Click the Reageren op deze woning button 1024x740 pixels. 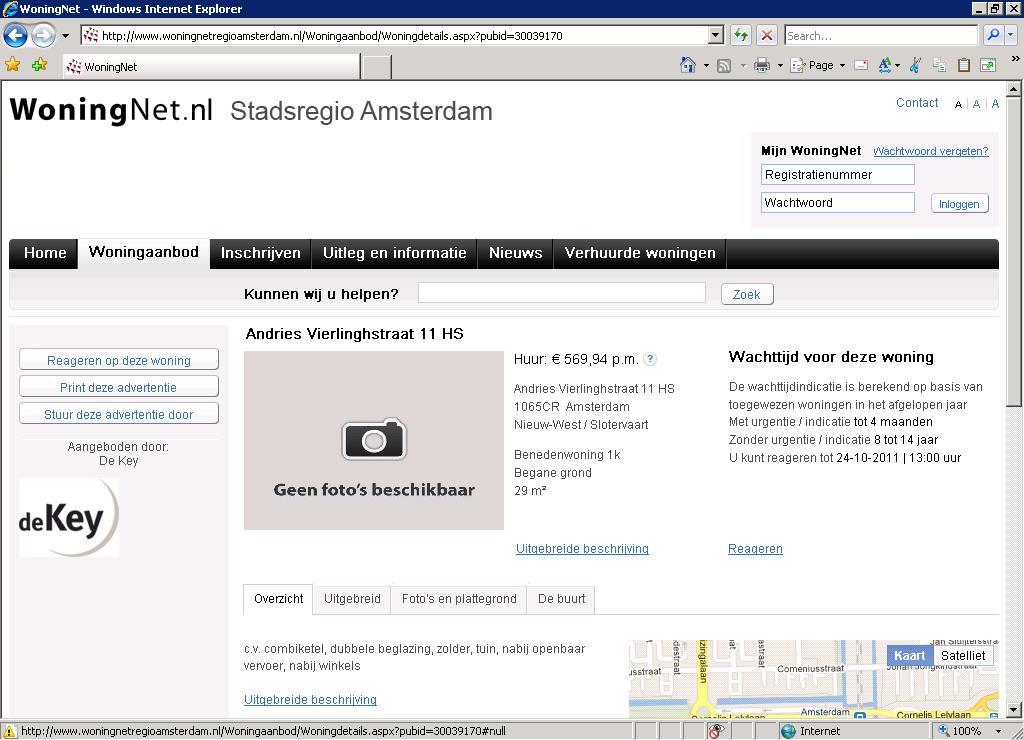click(119, 360)
